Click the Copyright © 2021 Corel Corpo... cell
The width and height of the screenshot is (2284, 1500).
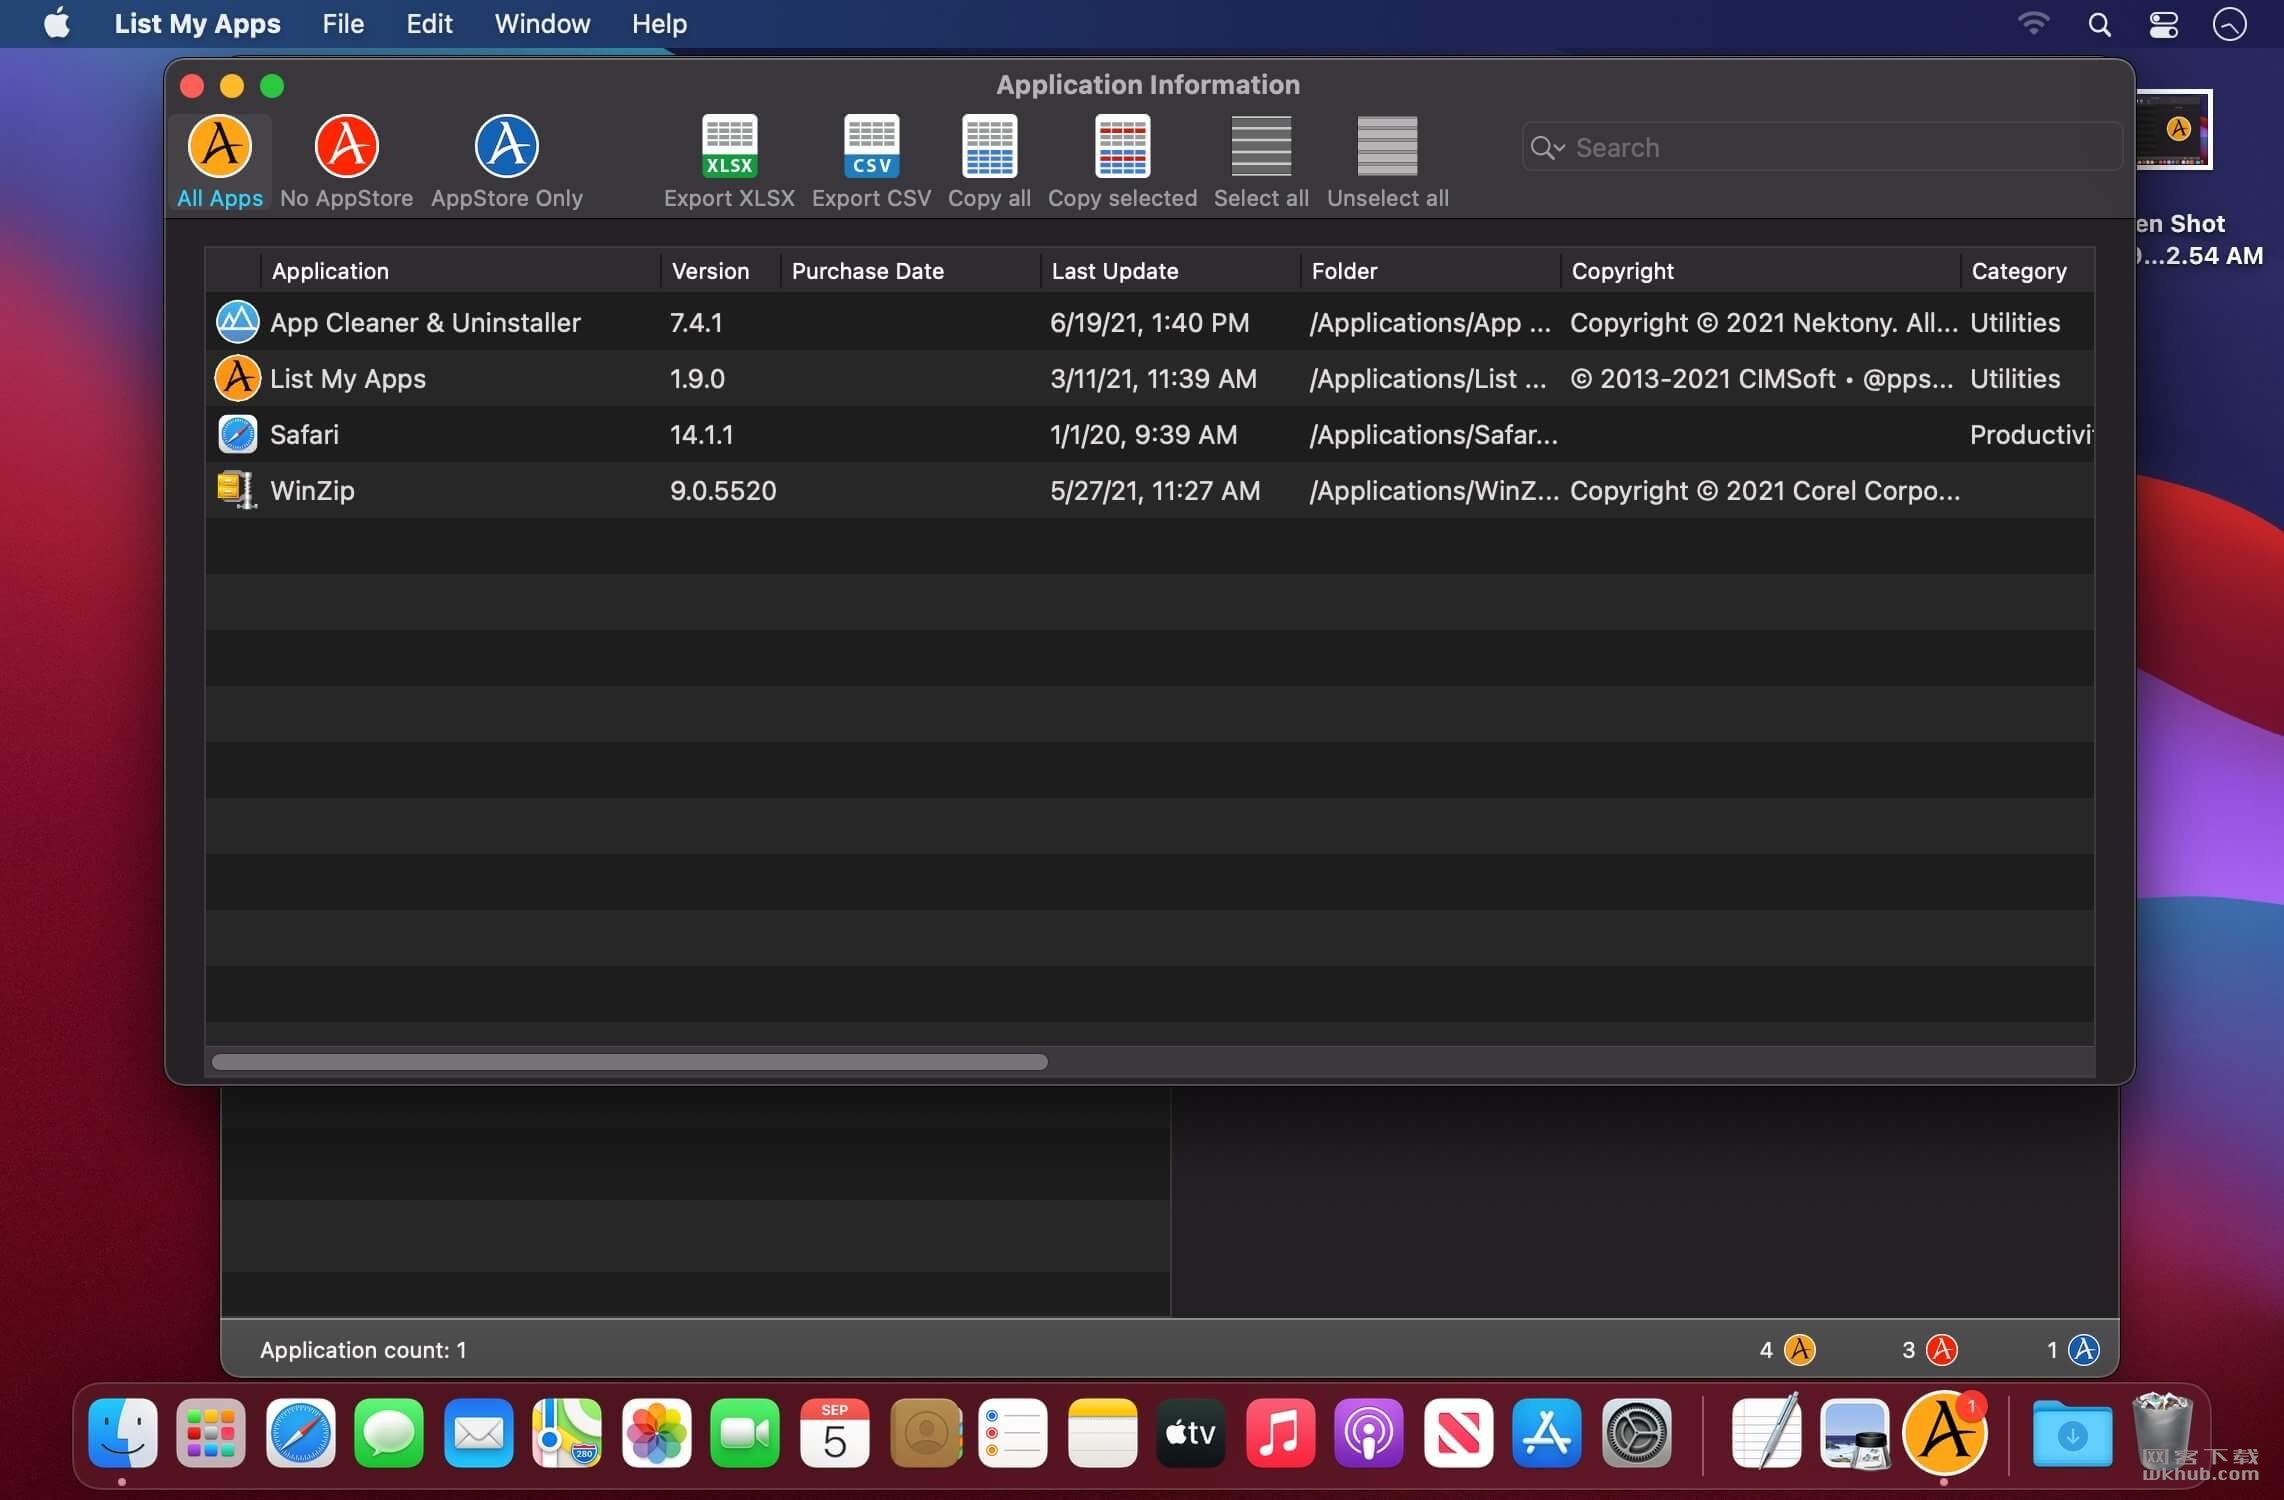1764,490
